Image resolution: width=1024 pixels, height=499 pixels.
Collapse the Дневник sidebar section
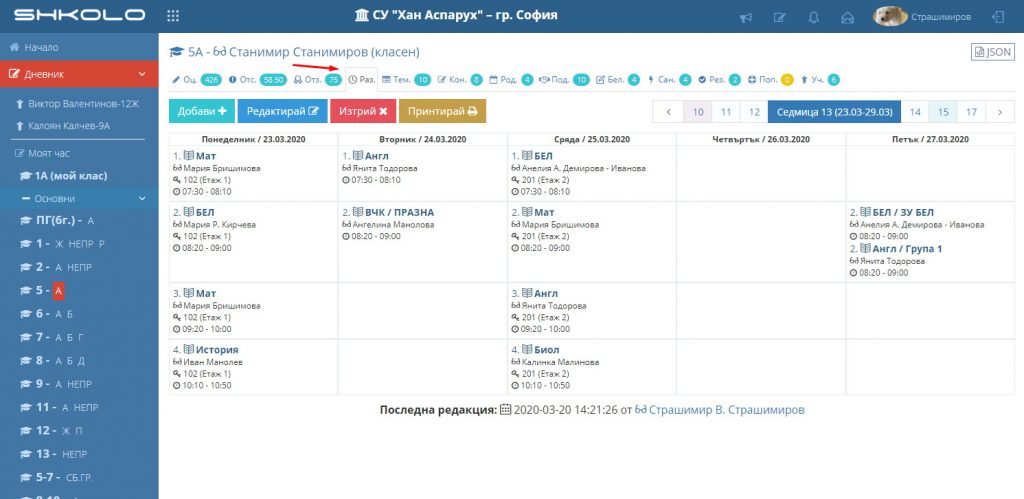(x=79, y=74)
